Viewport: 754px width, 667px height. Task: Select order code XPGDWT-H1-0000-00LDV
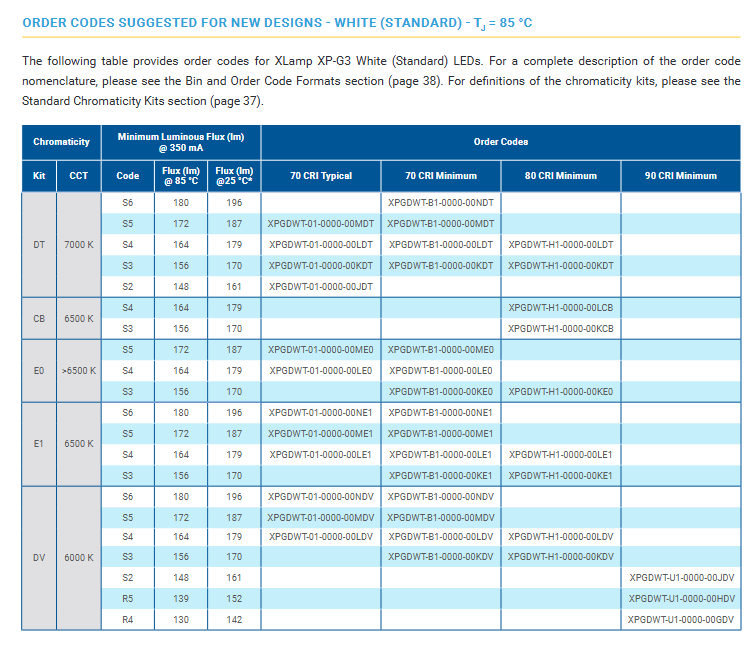pos(561,537)
